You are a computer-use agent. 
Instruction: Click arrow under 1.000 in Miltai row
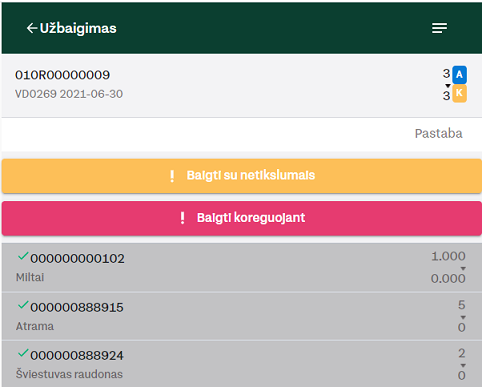tap(463, 268)
